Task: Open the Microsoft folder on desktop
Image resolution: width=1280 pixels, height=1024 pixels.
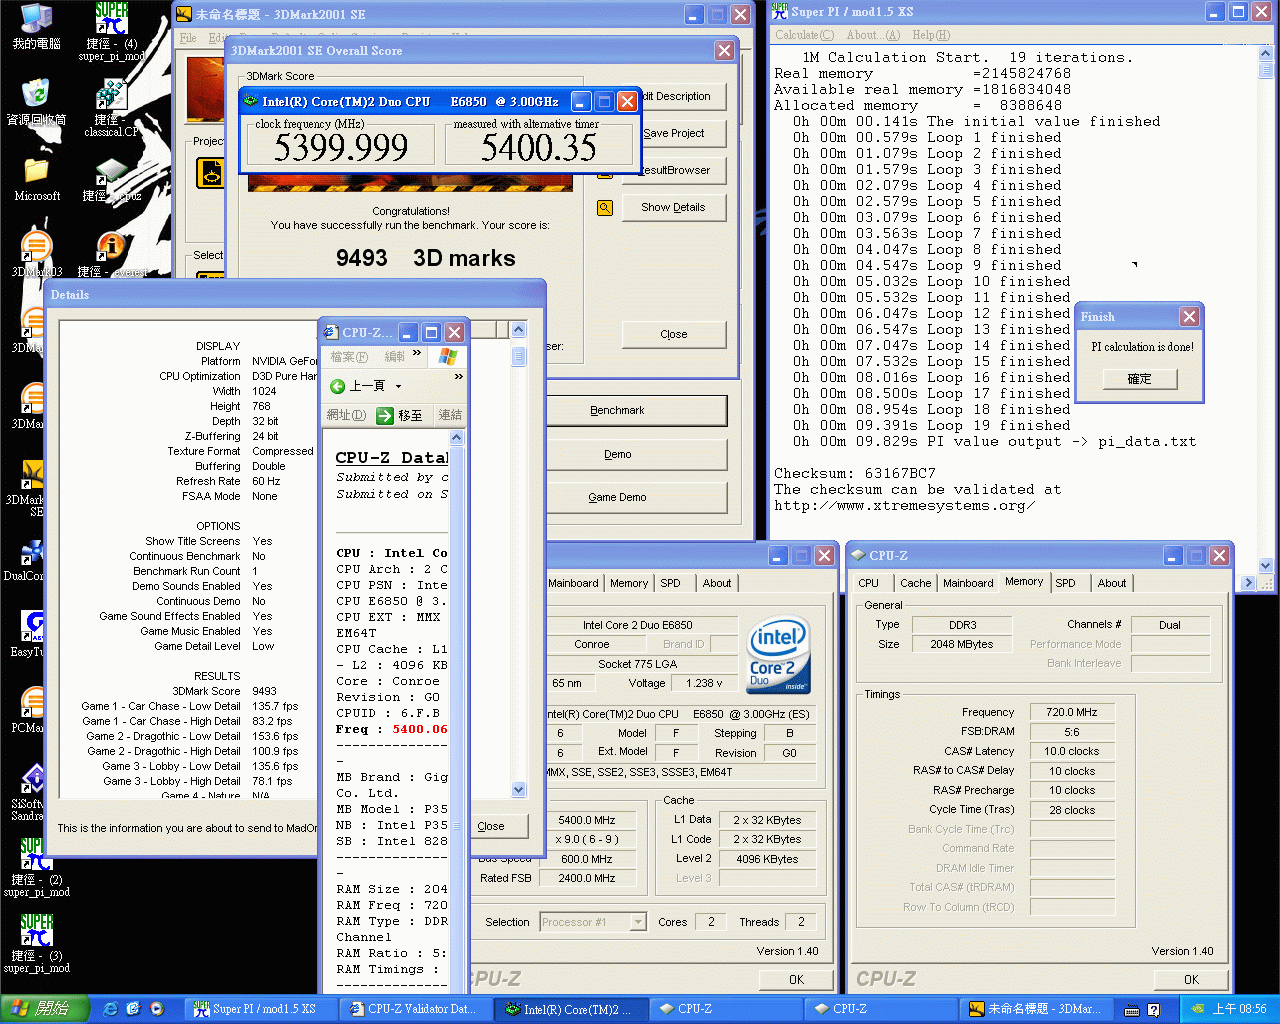Action: coord(37,178)
